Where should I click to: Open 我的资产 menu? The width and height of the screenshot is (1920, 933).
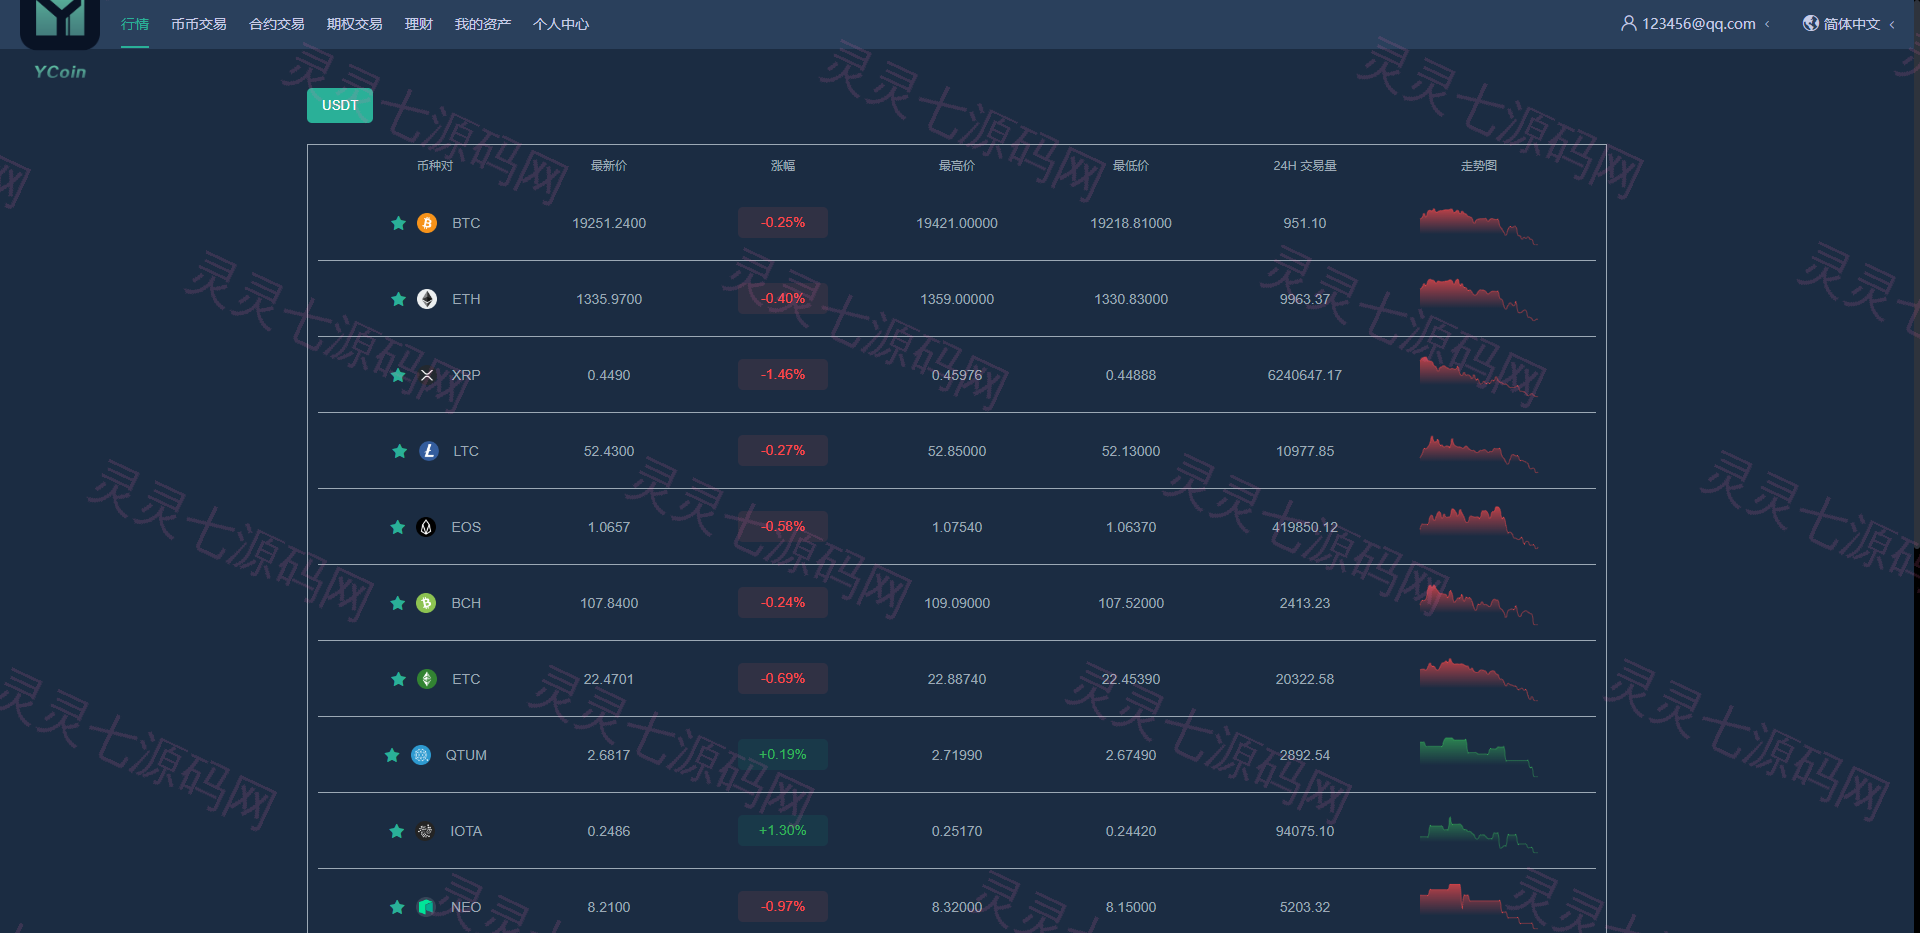coord(483,24)
